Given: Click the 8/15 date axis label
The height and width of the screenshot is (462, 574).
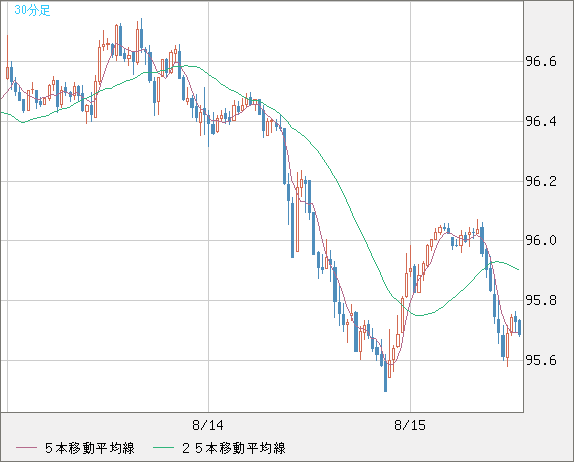Looking at the screenshot, I should click(410, 425).
